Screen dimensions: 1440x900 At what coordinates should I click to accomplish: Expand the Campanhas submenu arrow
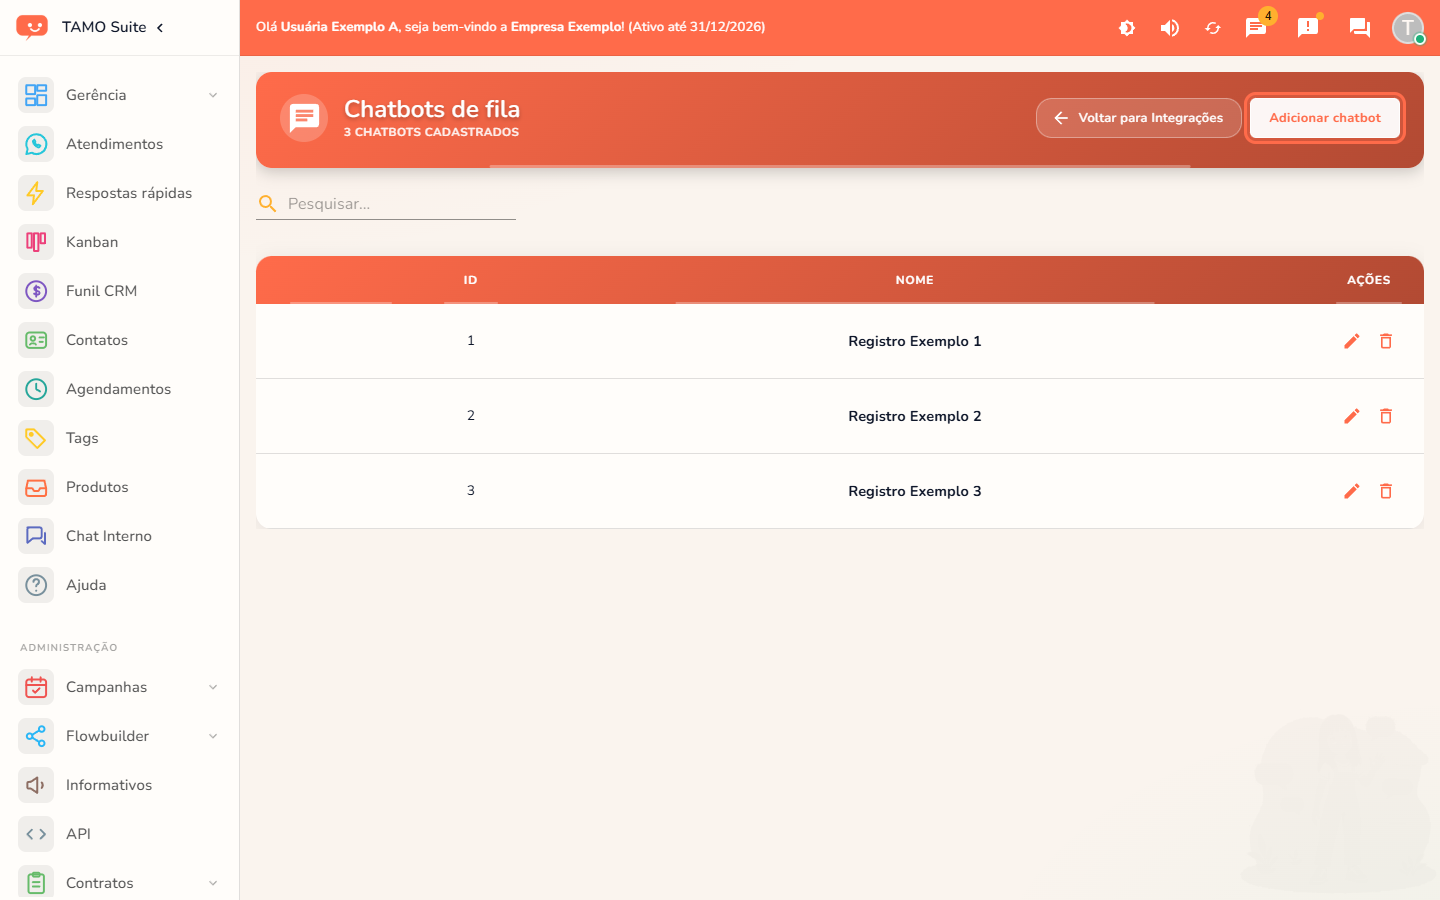pos(213,687)
